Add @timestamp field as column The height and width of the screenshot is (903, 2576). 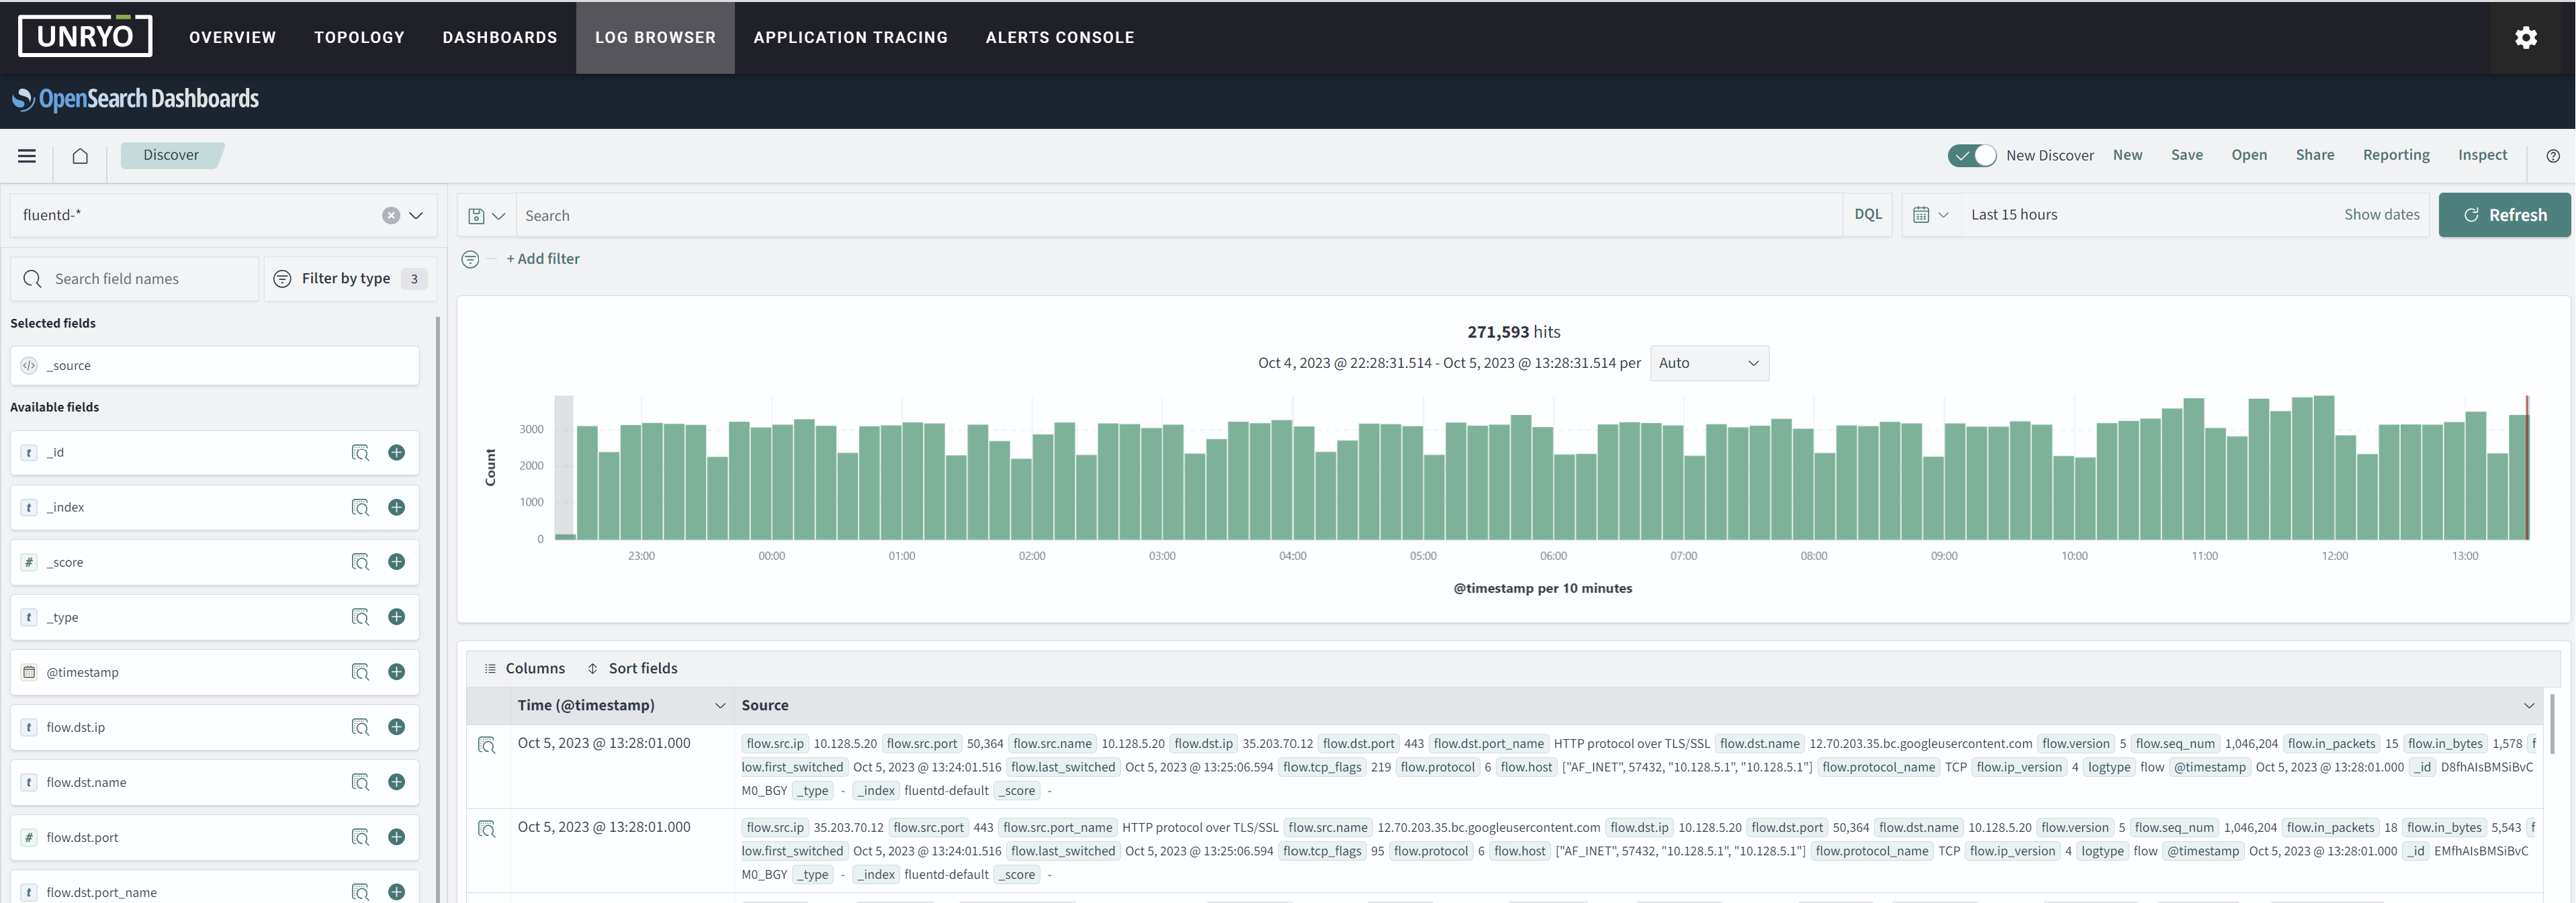pos(397,673)
